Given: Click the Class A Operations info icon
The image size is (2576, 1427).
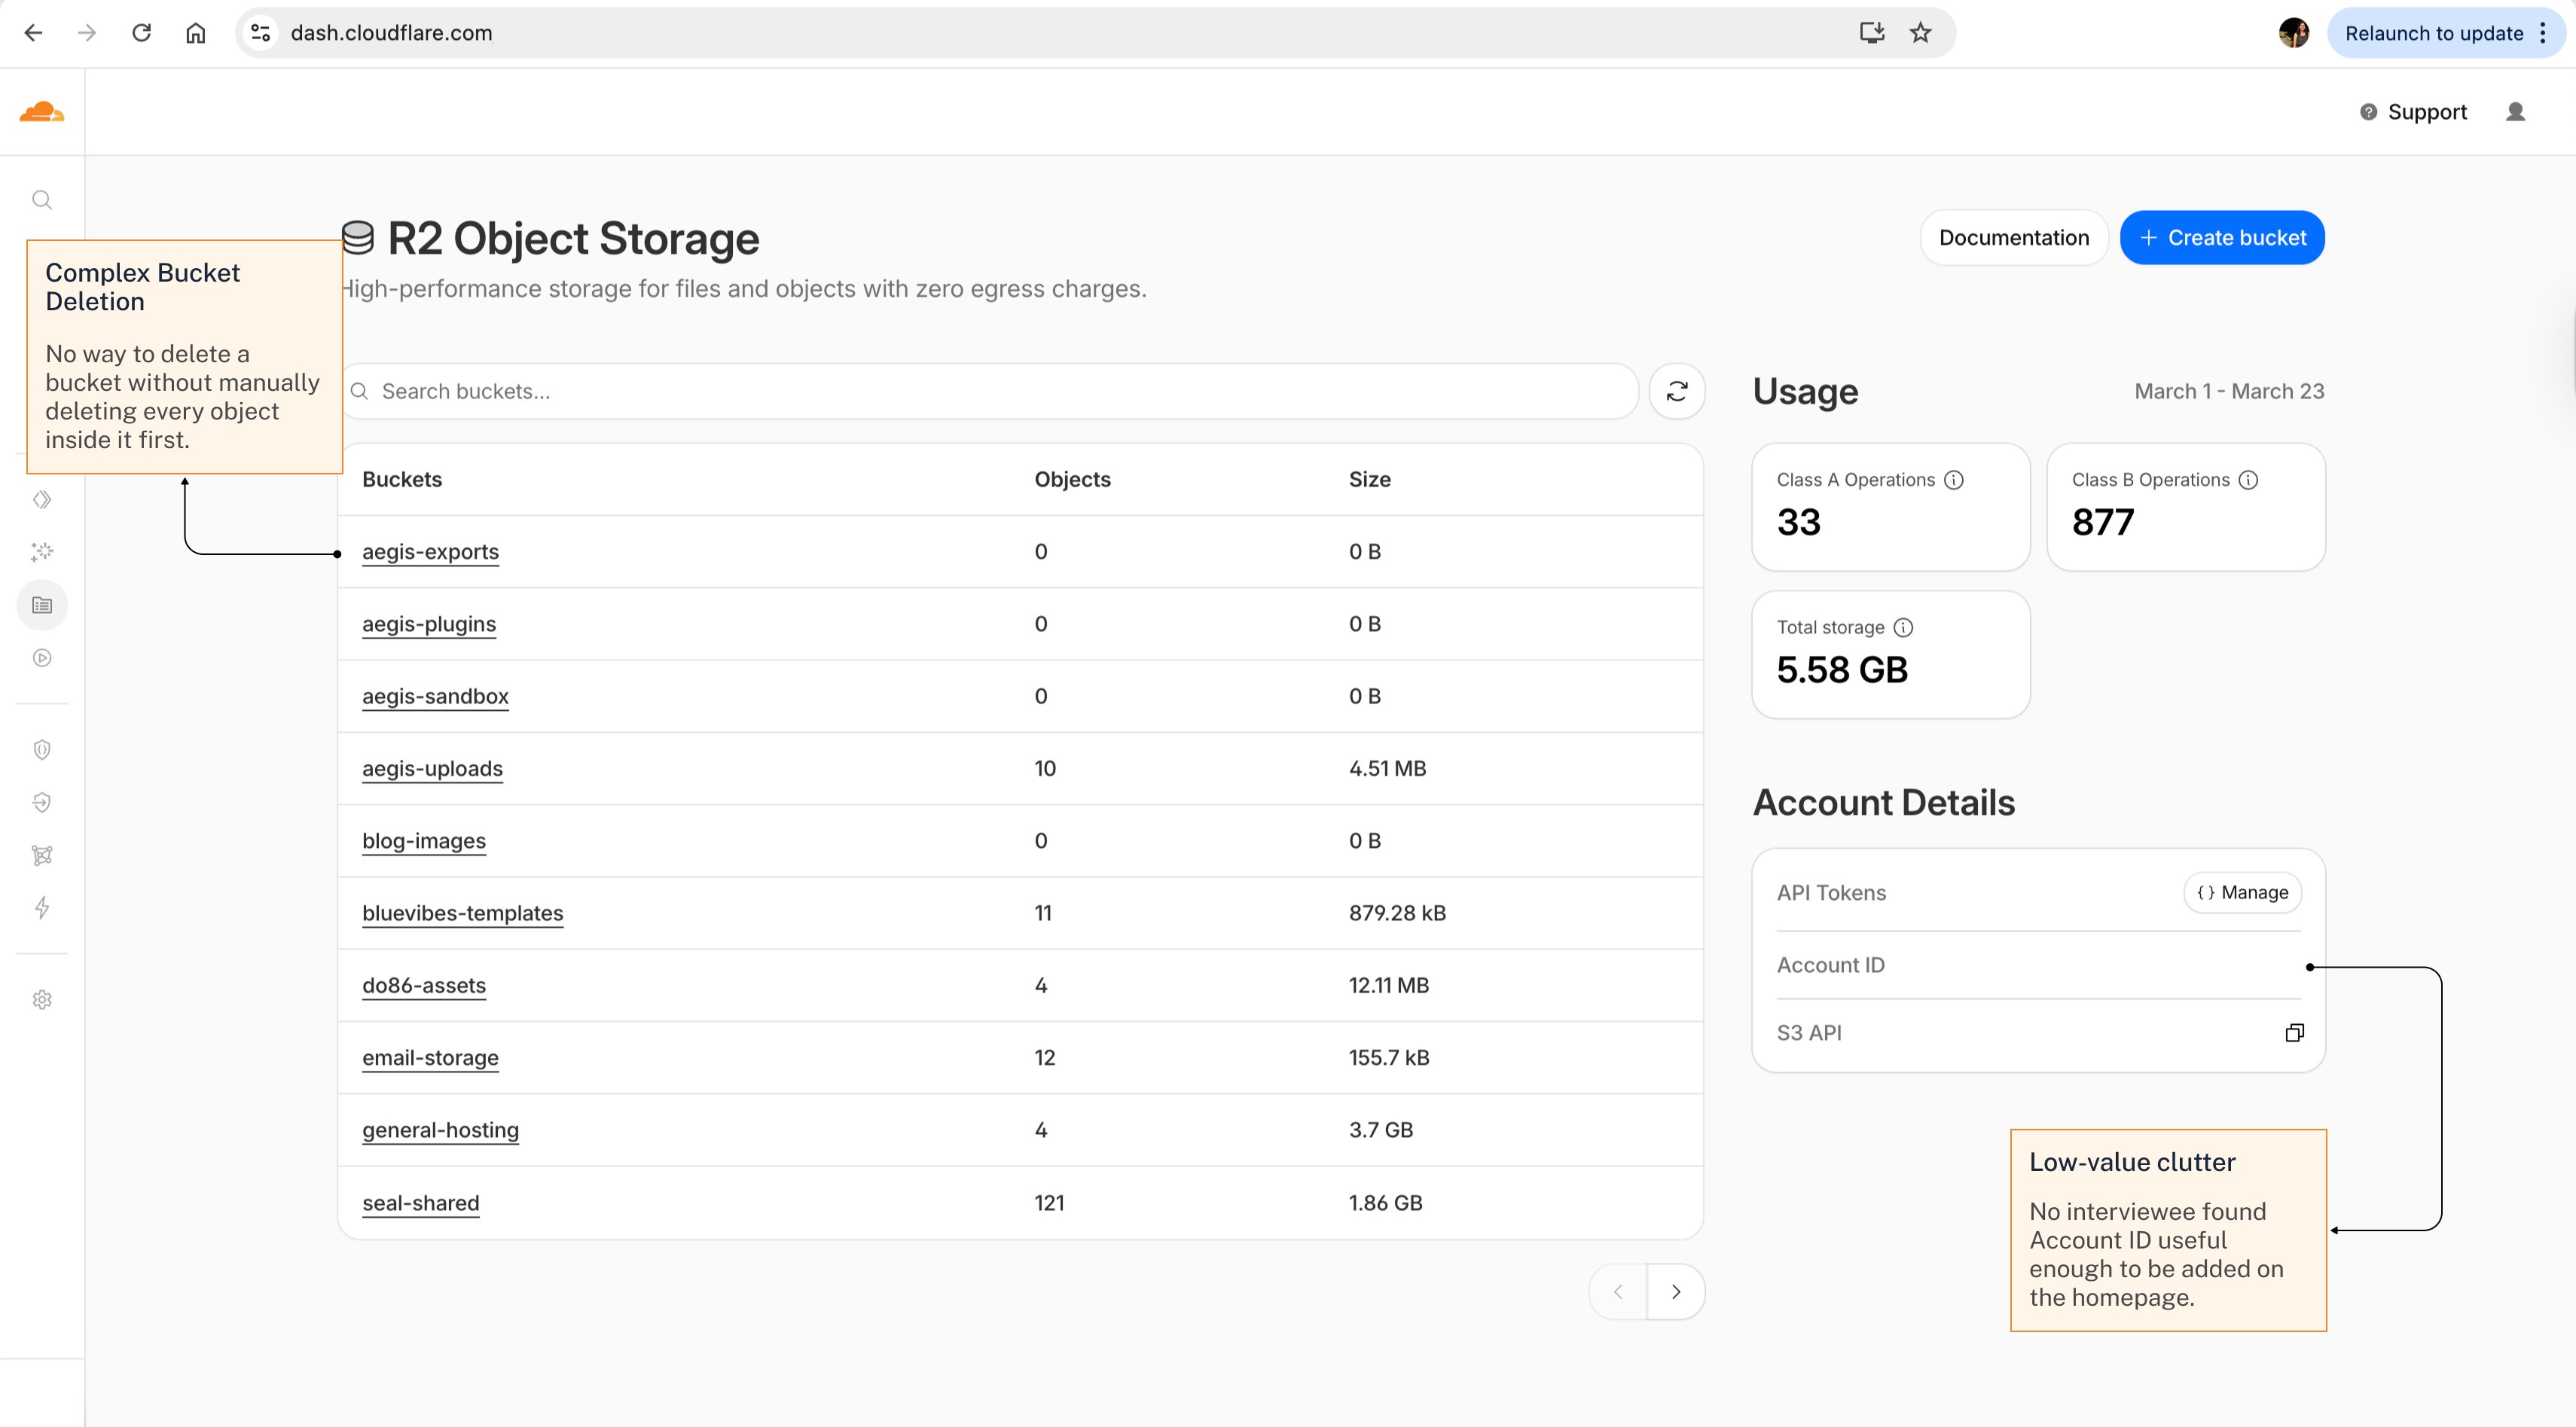Looking at the screenshot, I should click(x=1954, y=480).
